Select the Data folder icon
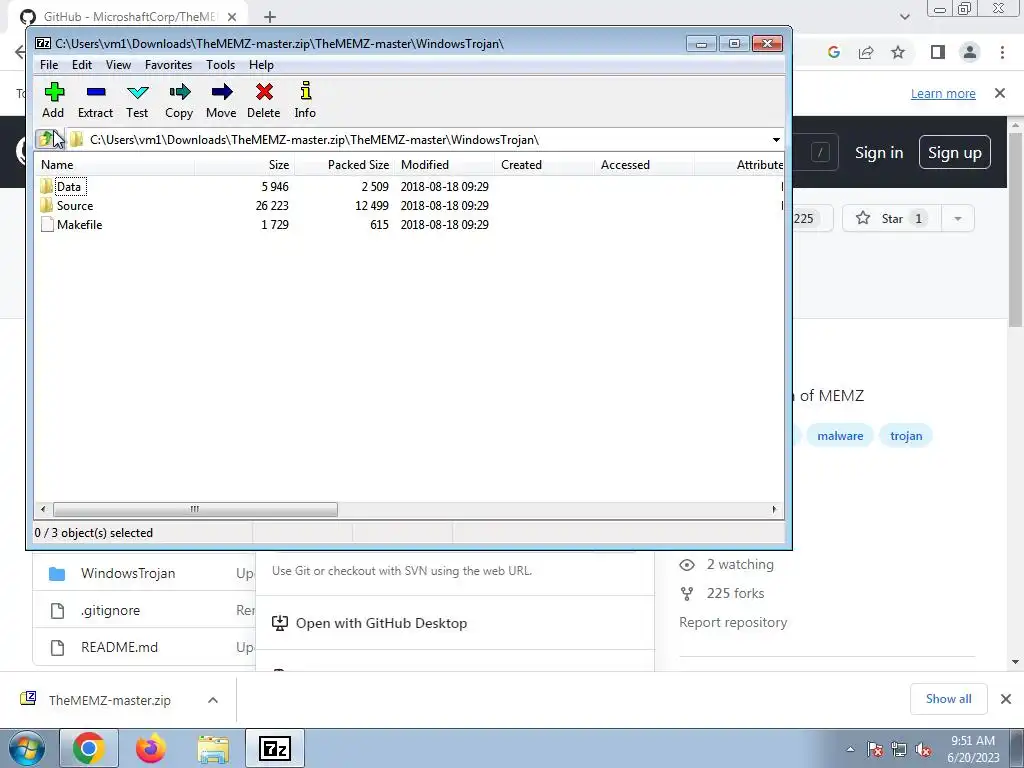Screen dimensions: 1024x768 [x=46, y=186]
